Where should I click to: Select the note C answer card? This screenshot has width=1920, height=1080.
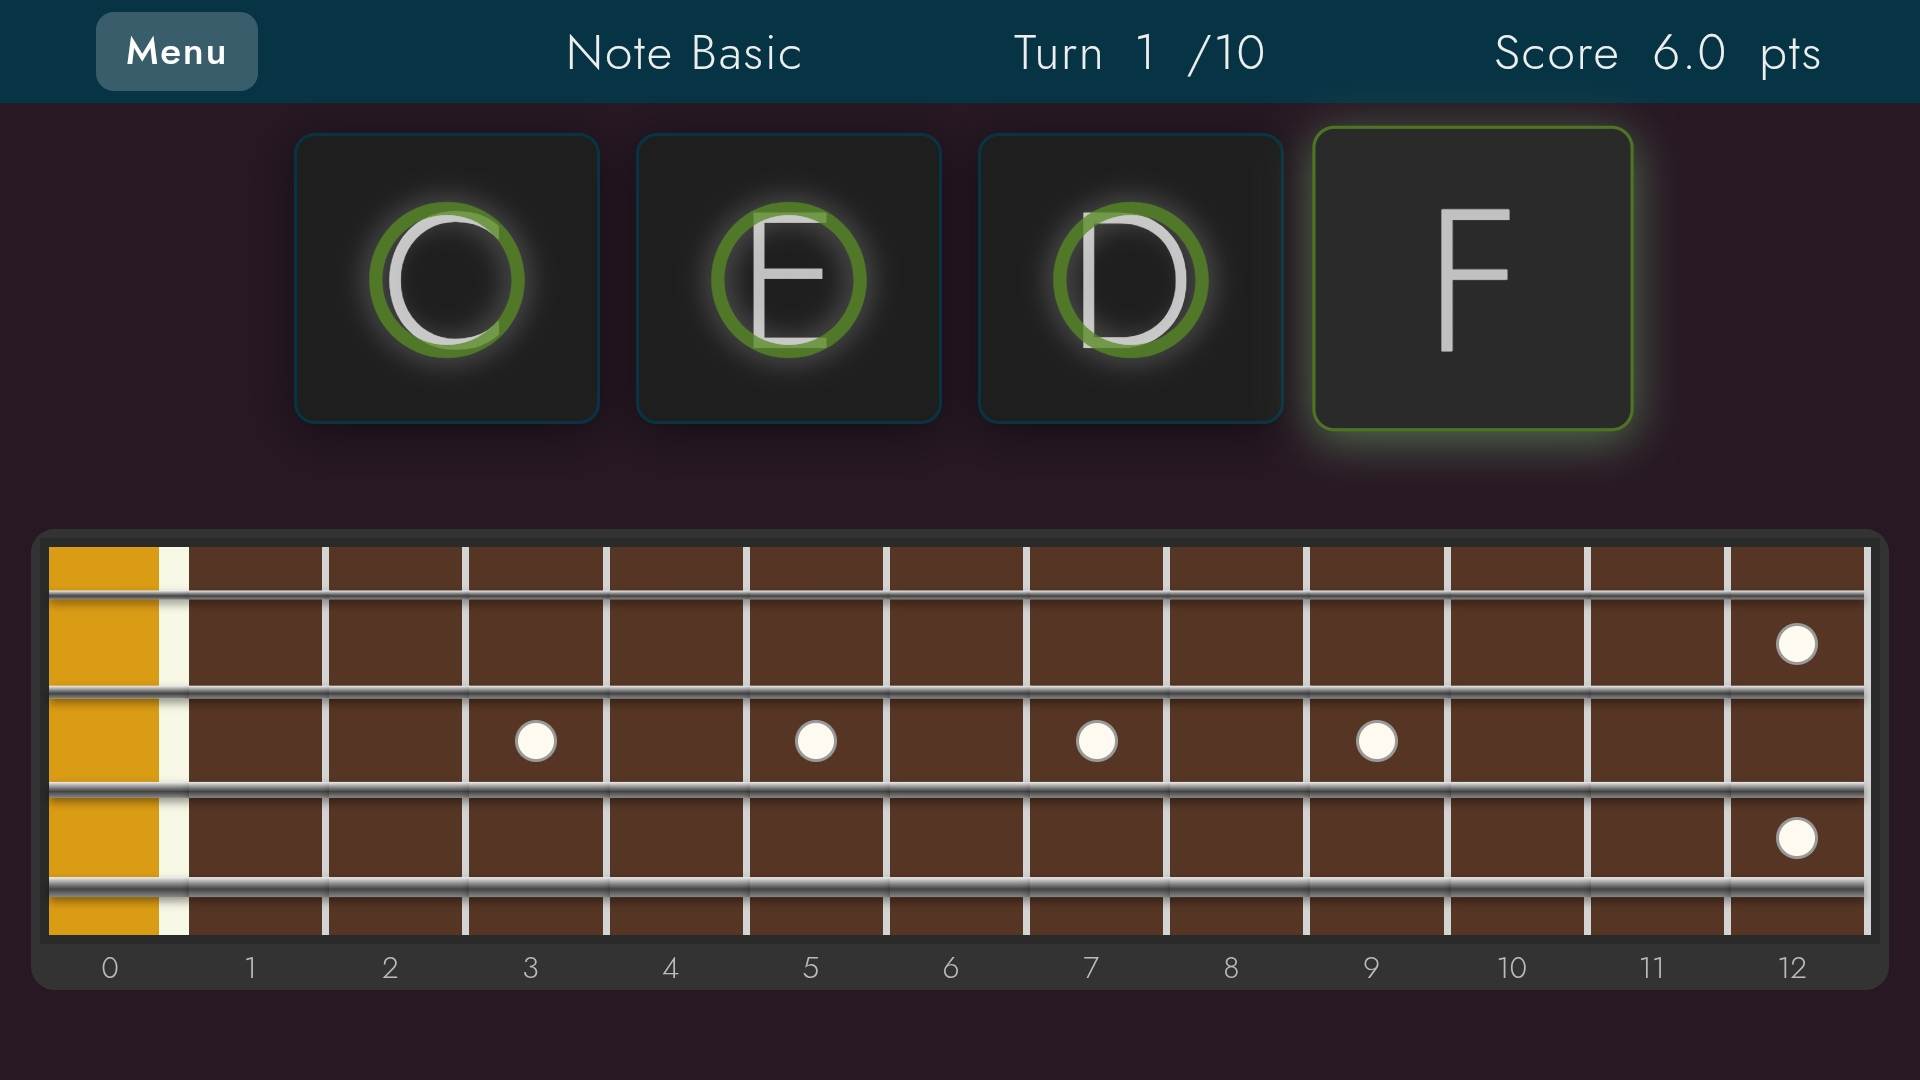[x=447, y=280]
